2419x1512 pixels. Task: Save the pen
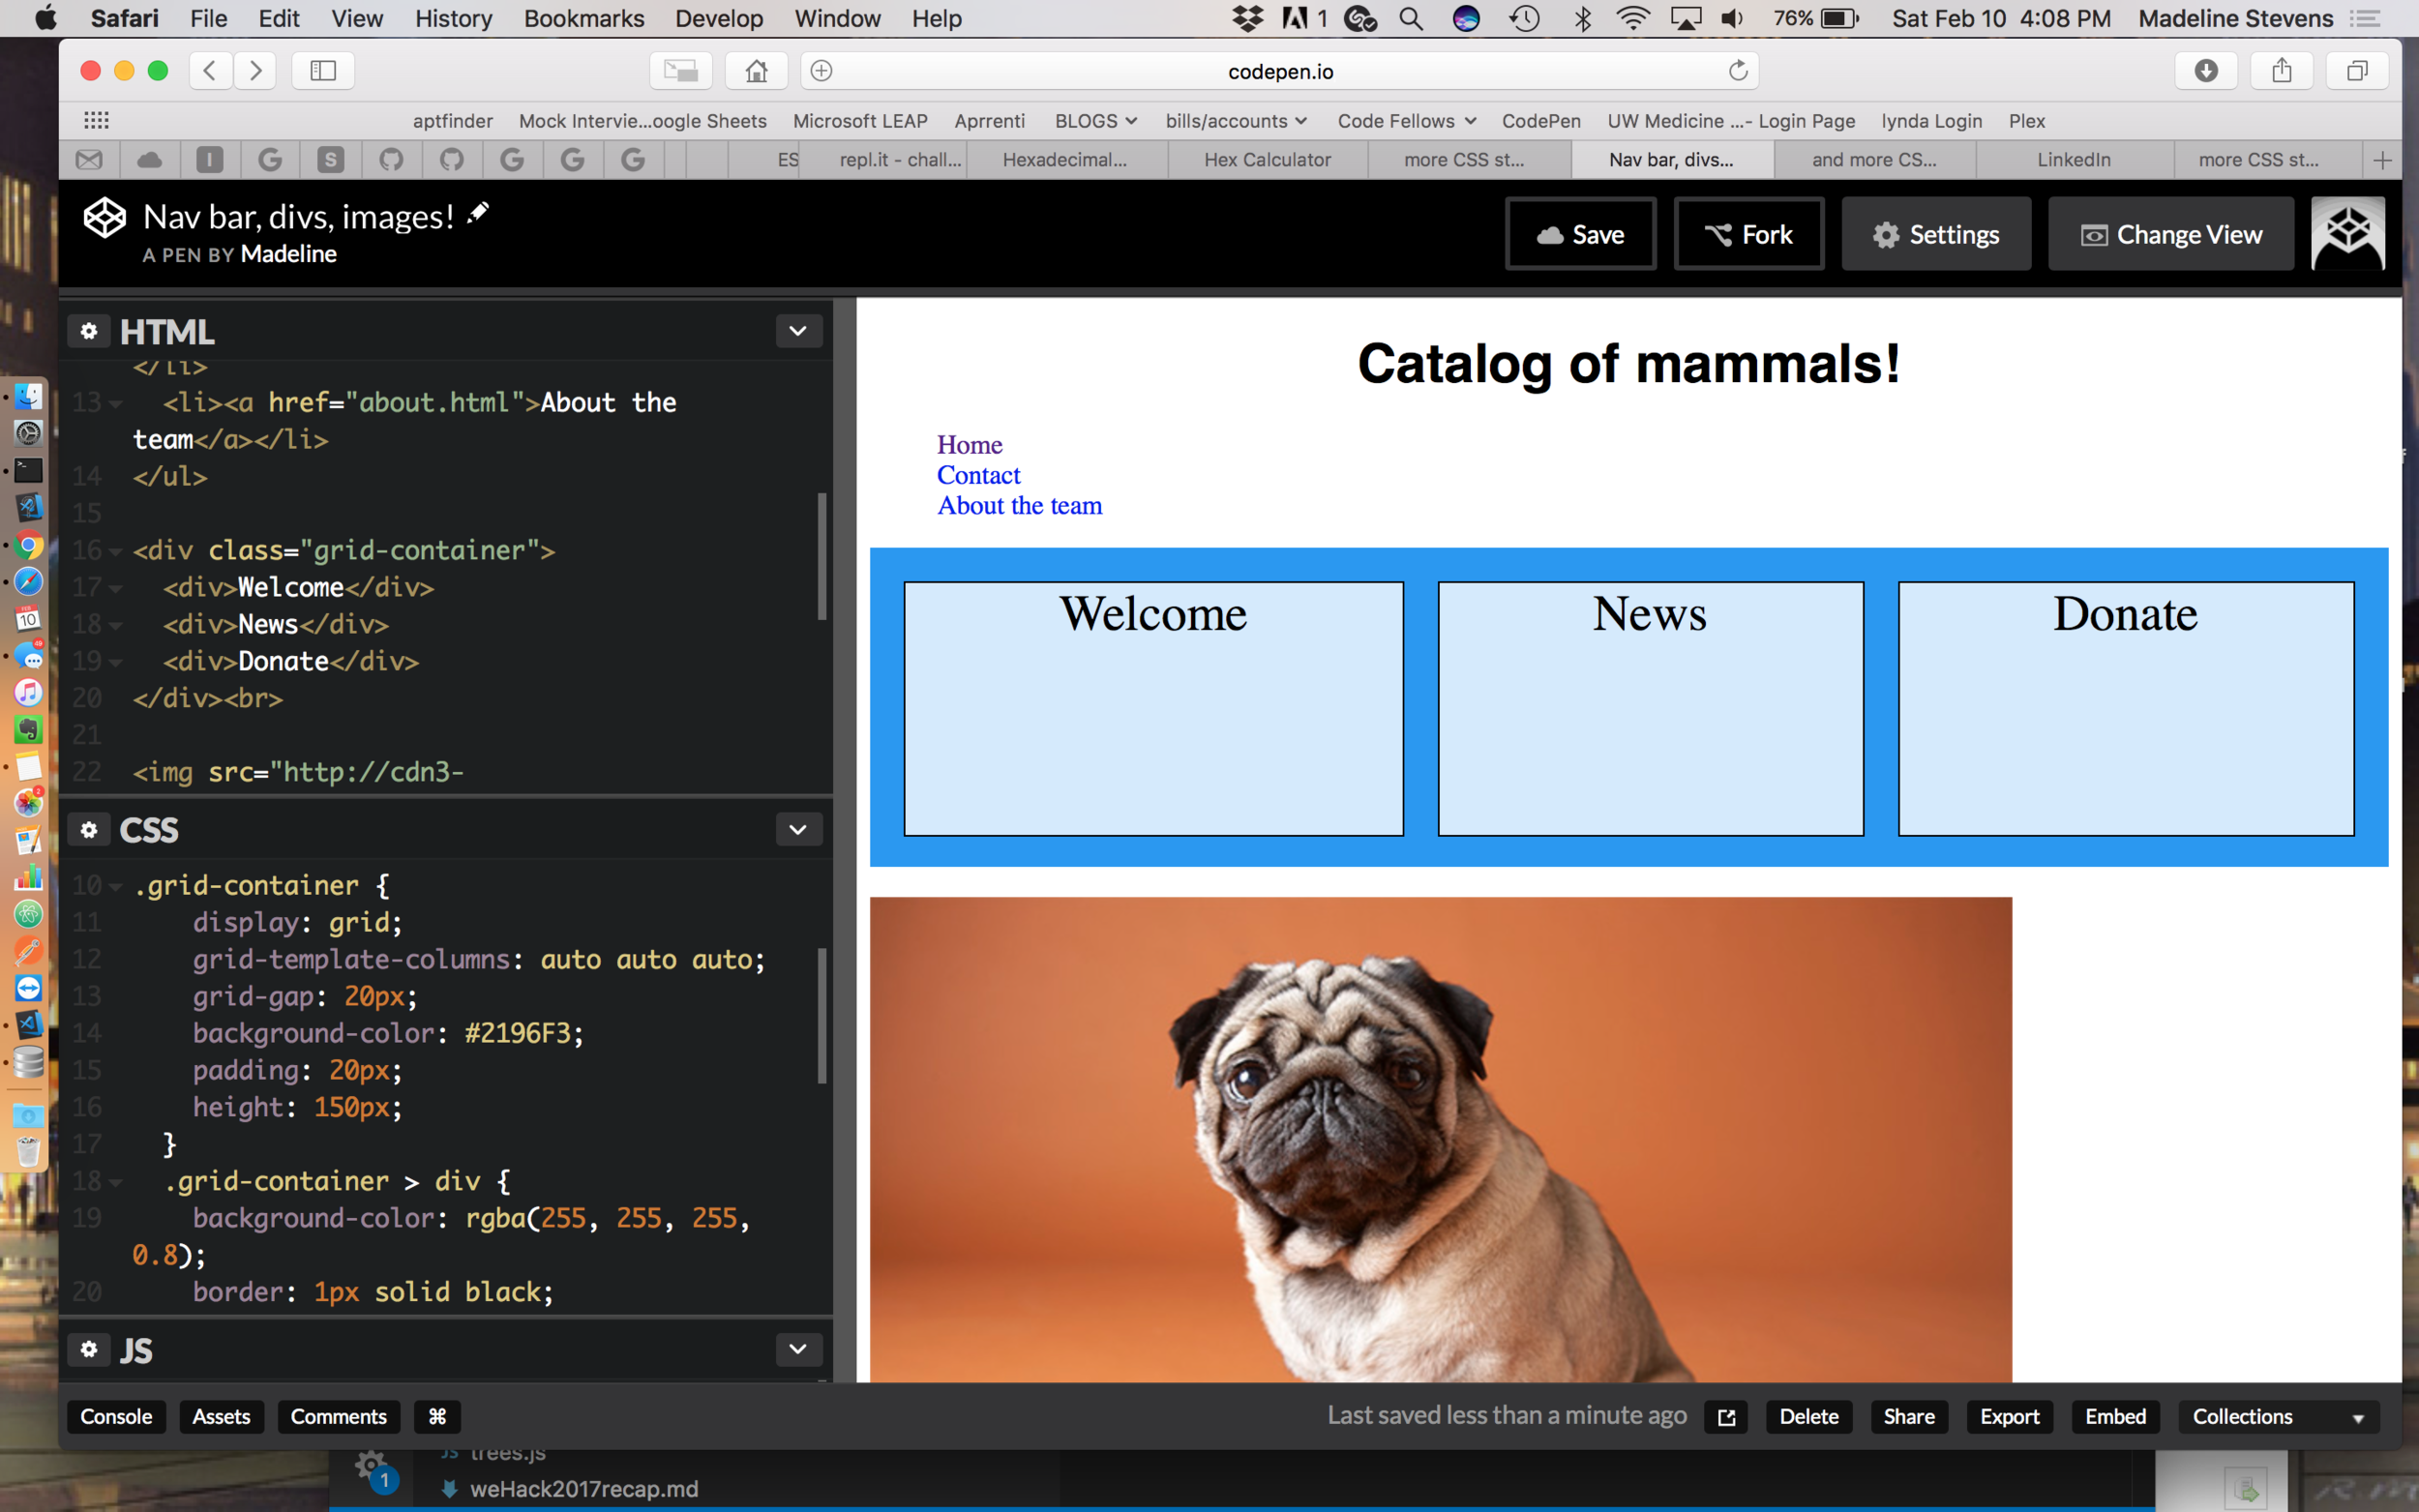click(1580, 234)
